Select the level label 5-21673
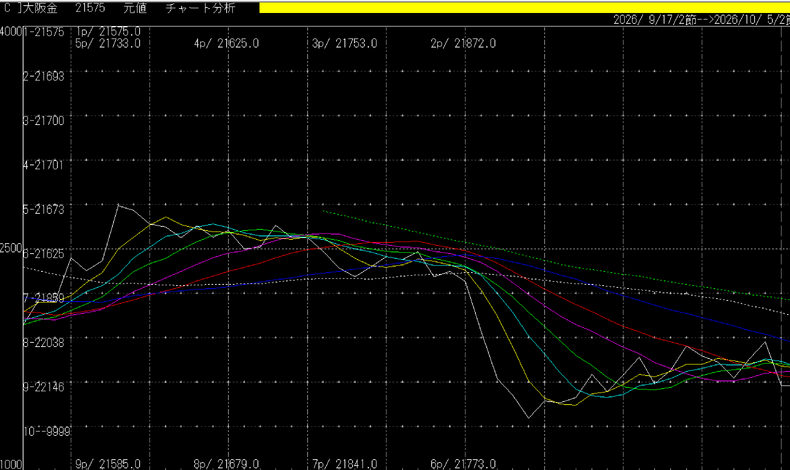Screen dimensions: 790x470 point(44,209)
